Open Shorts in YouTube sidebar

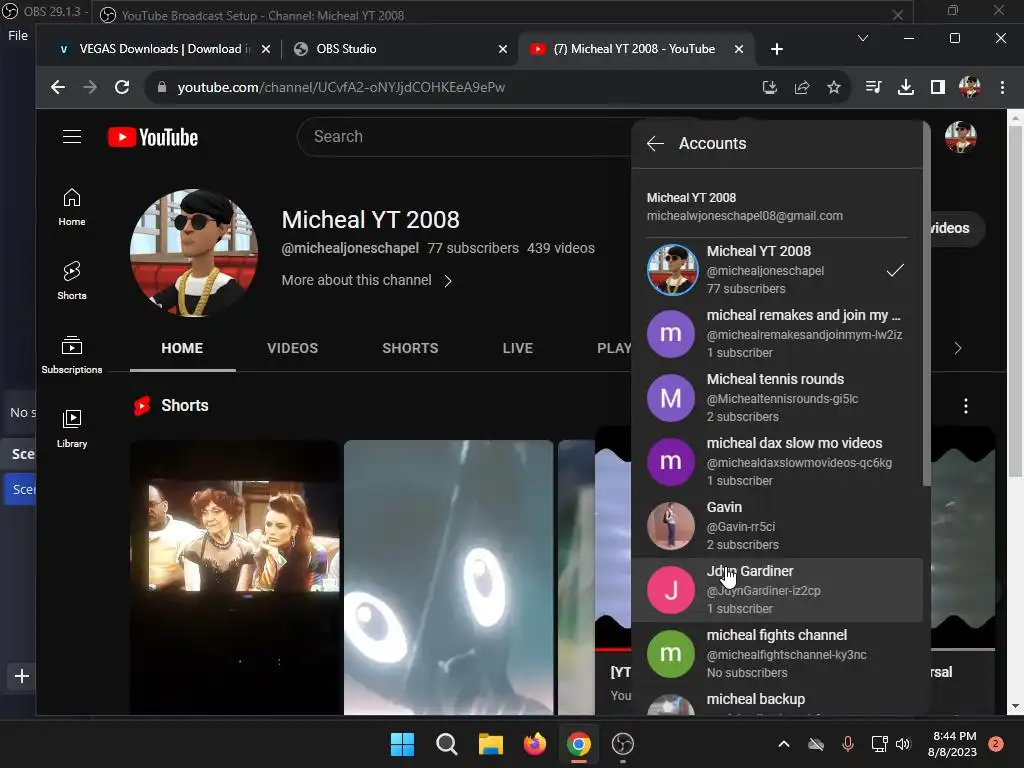click(72, 281)
